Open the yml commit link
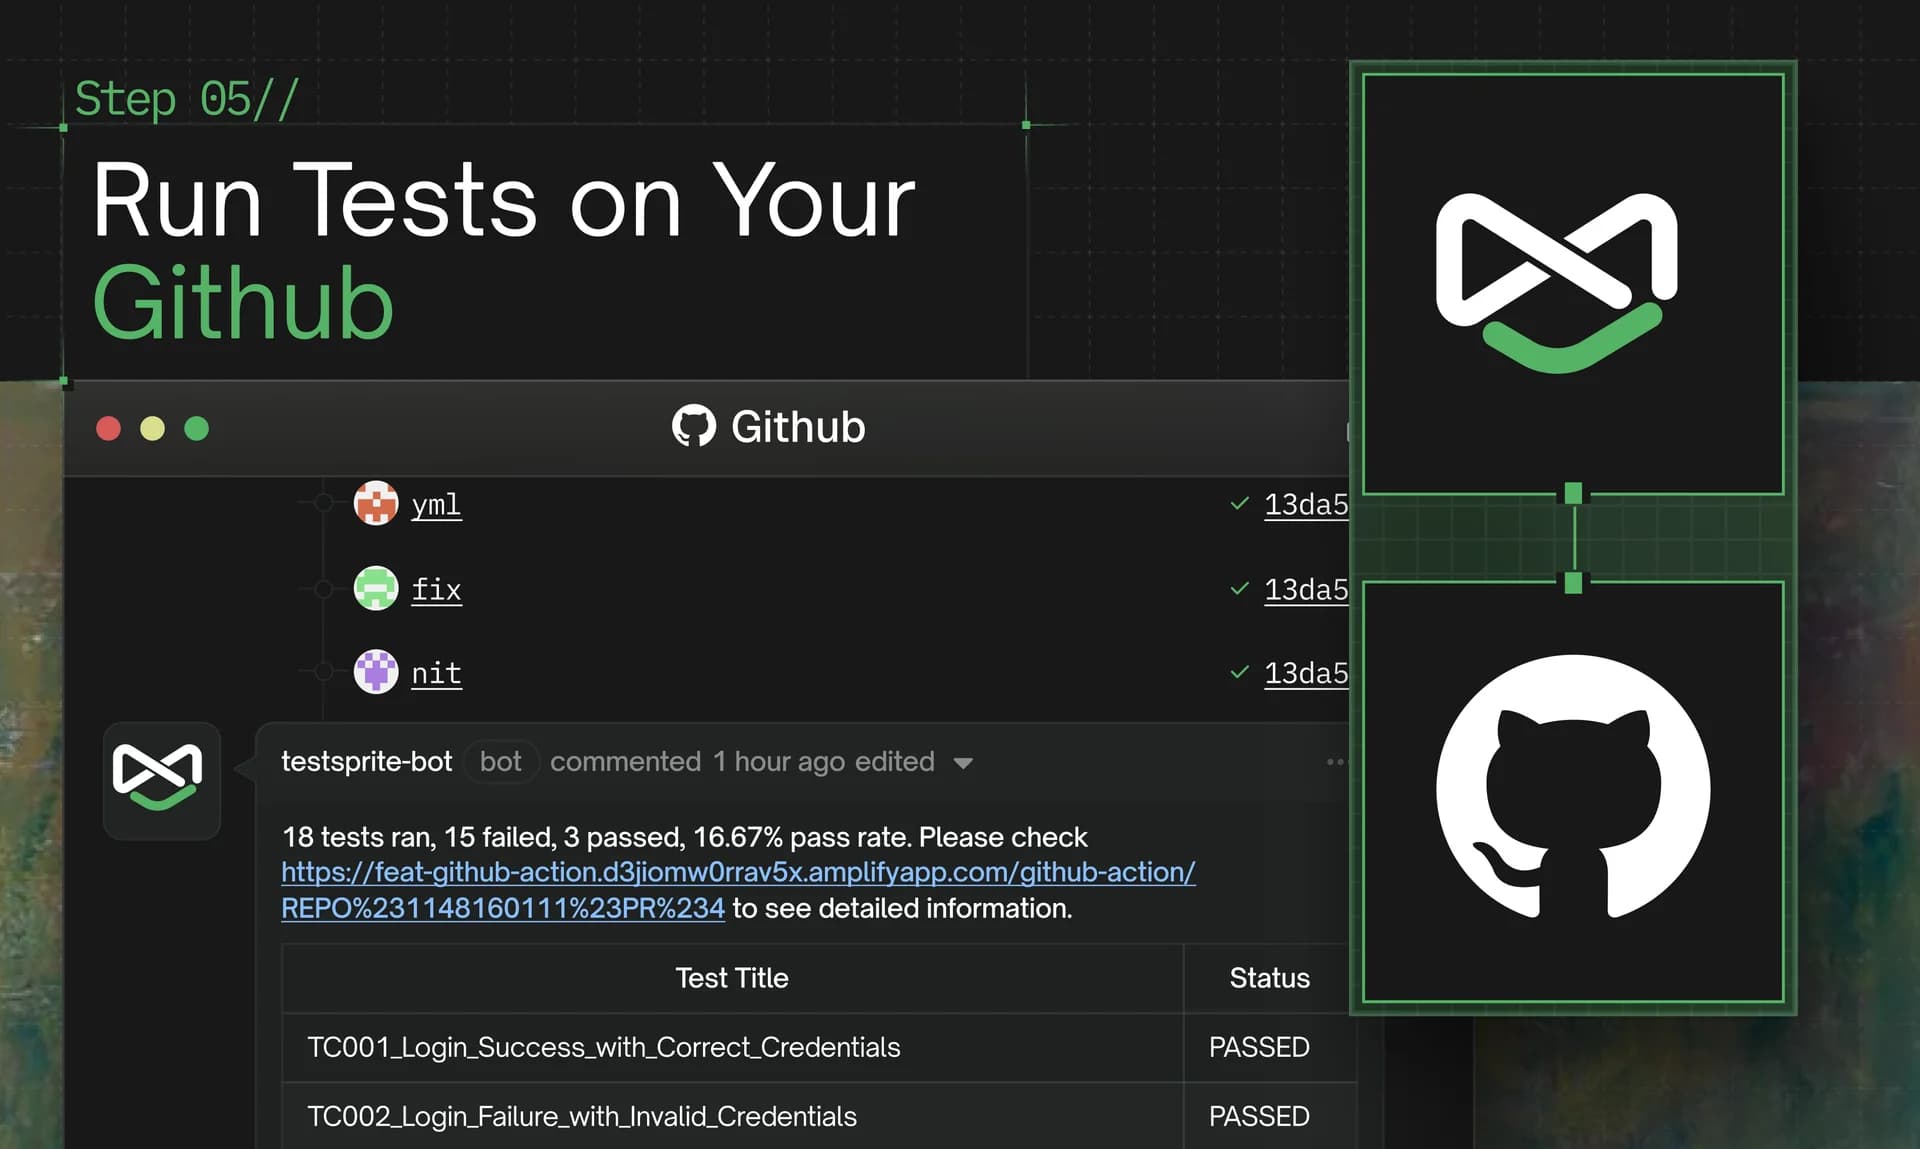This screenshot has width=1920, height=1149. [436, 504]
